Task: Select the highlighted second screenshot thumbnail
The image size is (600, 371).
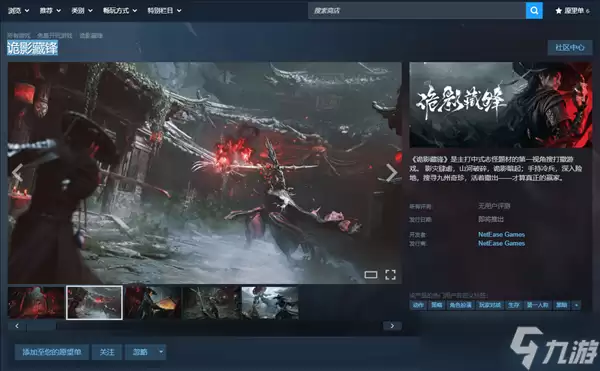Action: click(95, 303)
